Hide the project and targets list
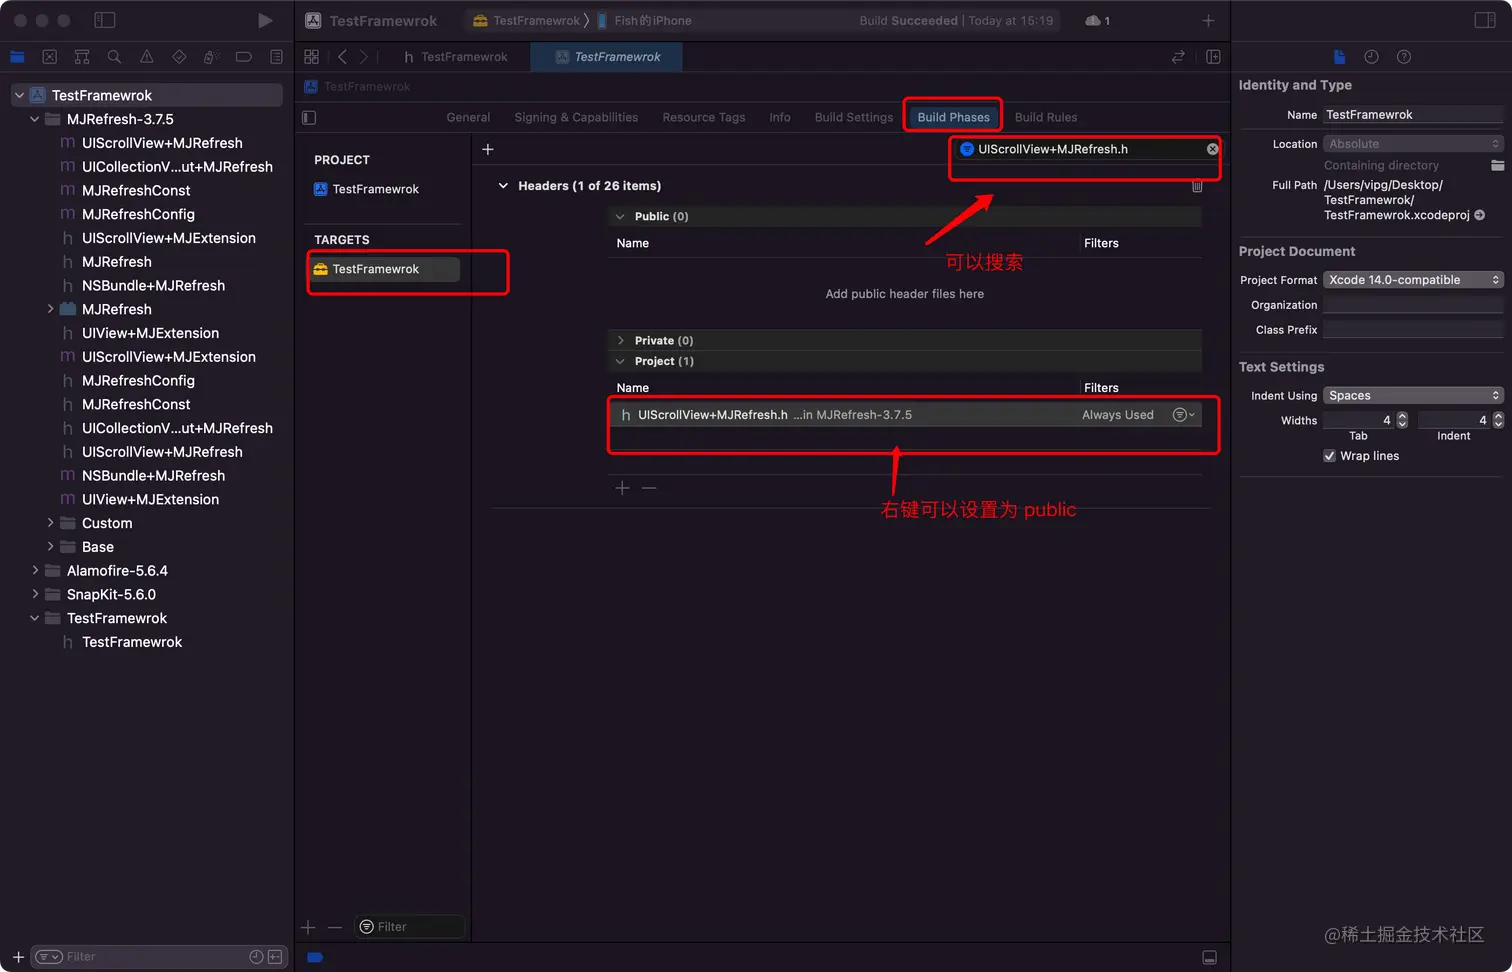 click(309, 118)
